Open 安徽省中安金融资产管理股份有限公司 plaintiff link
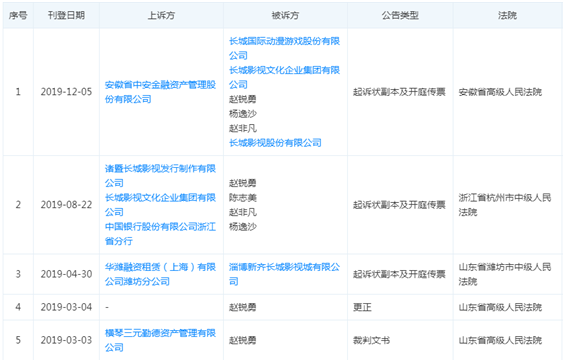Image resolution: width=565 pixels, height=362 pixels. pyautogui.click(x=160, y=92)
